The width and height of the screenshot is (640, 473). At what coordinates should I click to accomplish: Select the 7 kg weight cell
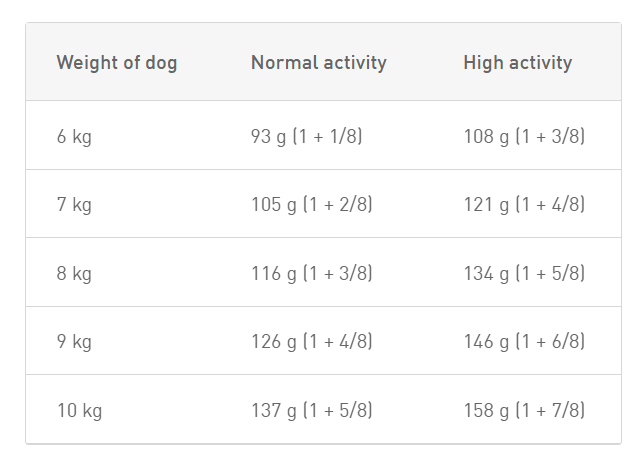(x=74, y=204)
